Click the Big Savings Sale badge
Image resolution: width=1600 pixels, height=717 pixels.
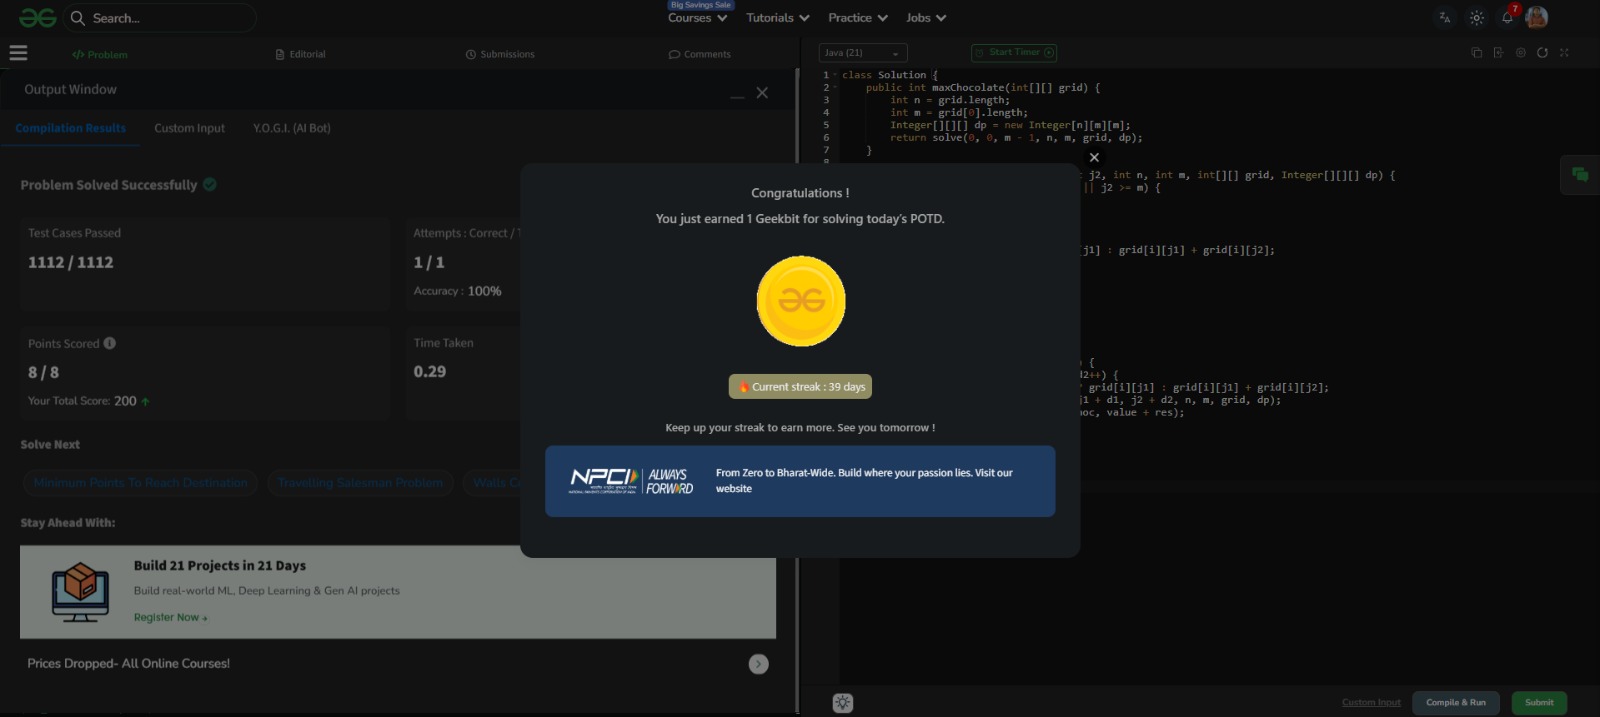[x=701, y=5]
